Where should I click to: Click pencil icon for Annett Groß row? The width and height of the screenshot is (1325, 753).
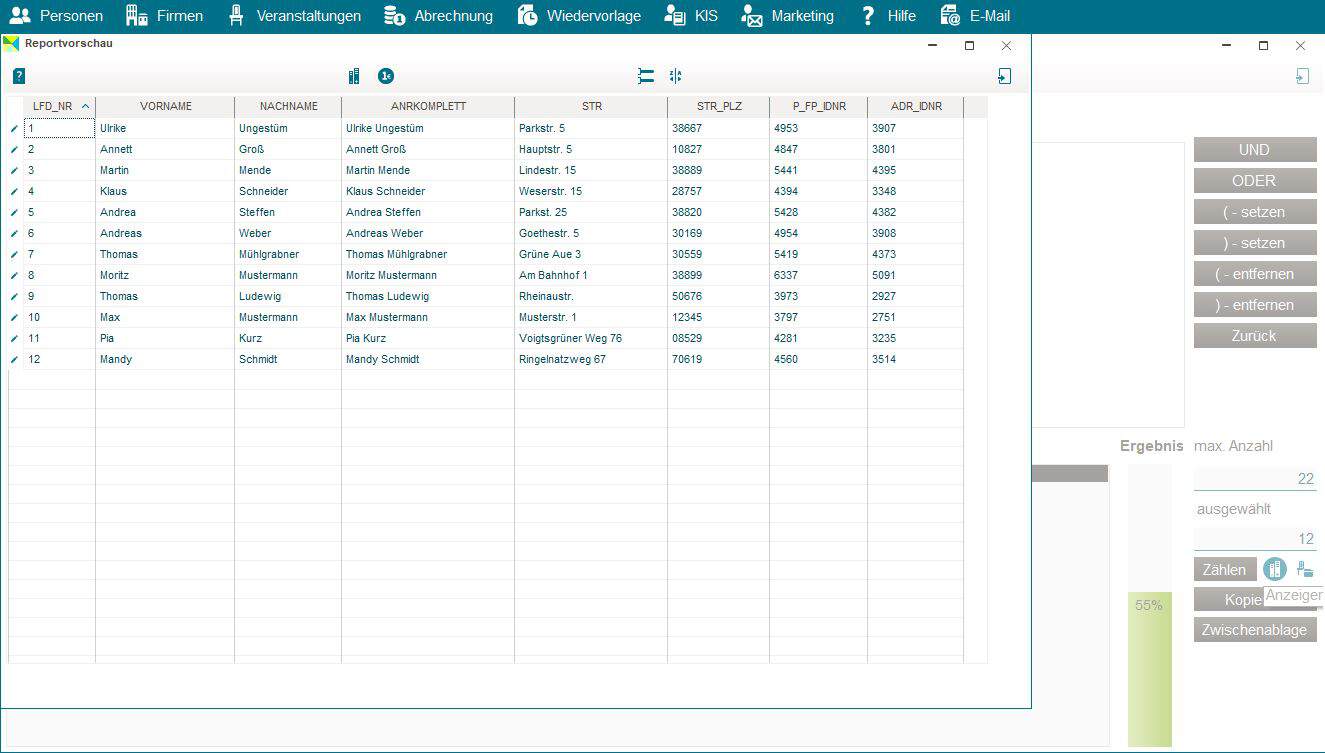14,150
